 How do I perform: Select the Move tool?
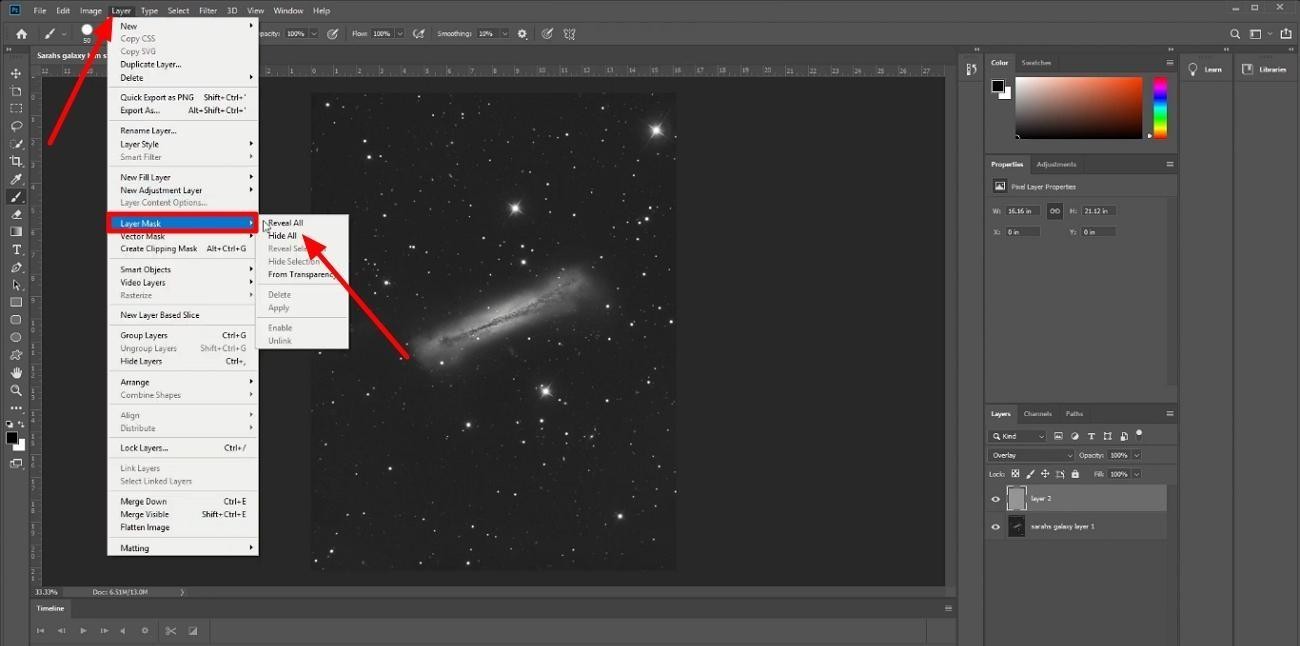point(16,74)
